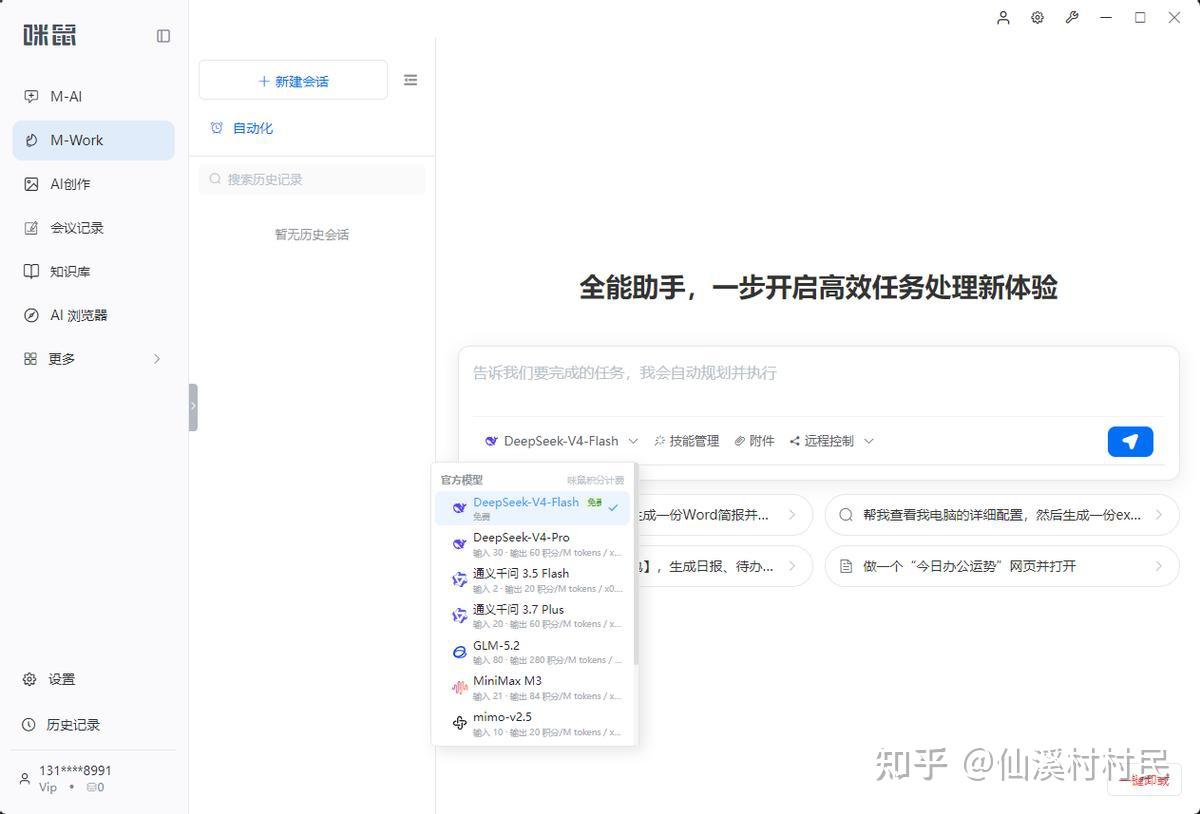Click the search magnifier in history search
The height and width of the screenshot is (814, 1200).
(215, 180)
